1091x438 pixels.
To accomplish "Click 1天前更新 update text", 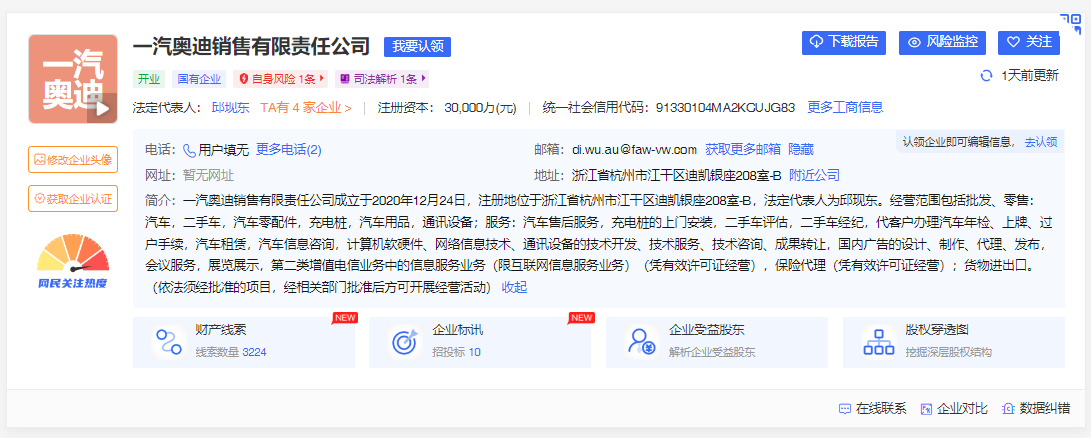I will (1030, 76).
